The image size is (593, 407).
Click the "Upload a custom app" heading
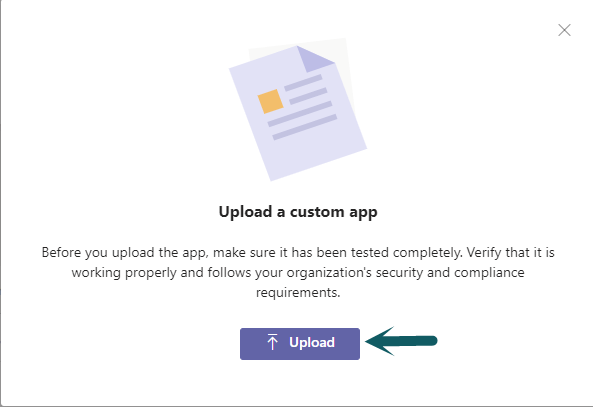point(298,212)
